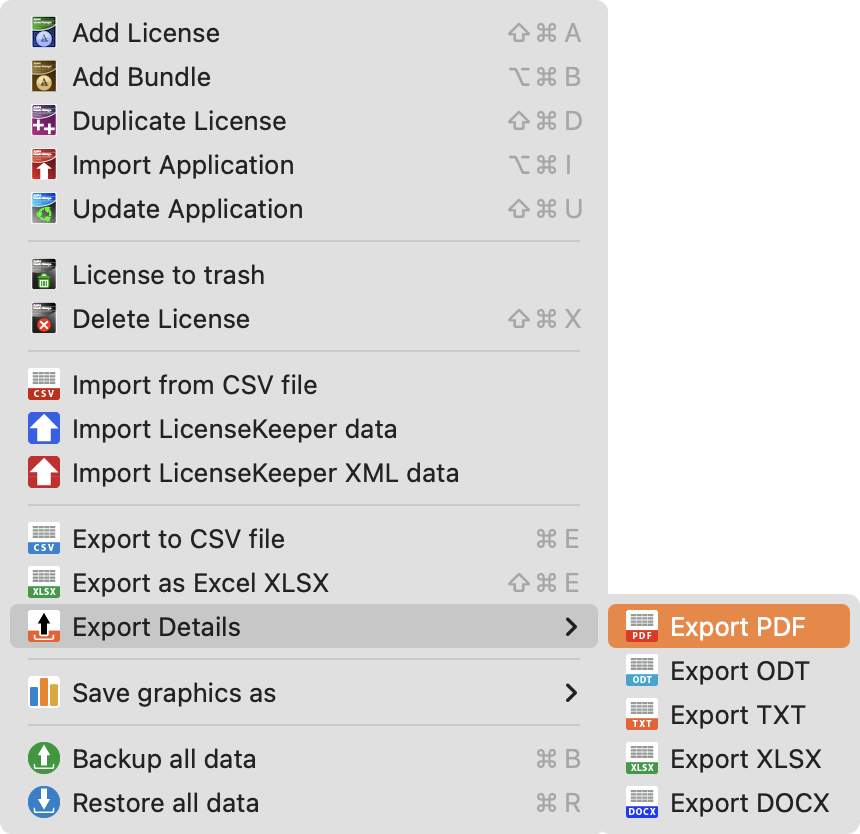Expand the Export Details submenu arrow
Image resolution: width=860 pixels, height=834 pixels.
pyautogui.click(x=571, y=627)
